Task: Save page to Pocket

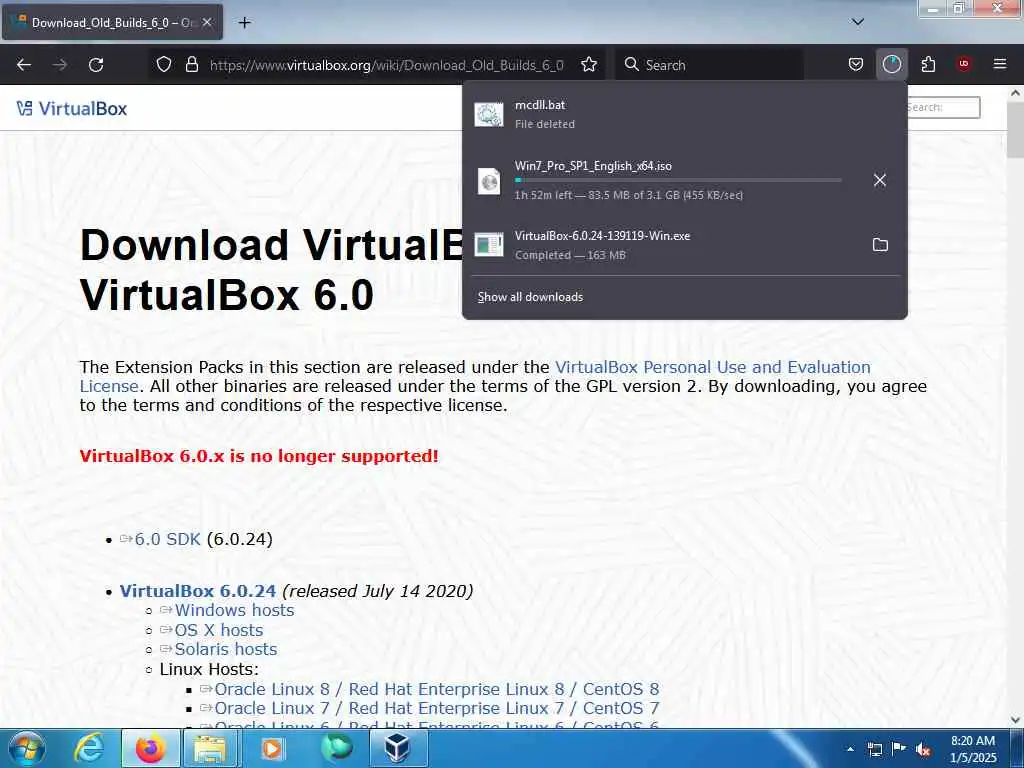Action: tap(856, 65)
